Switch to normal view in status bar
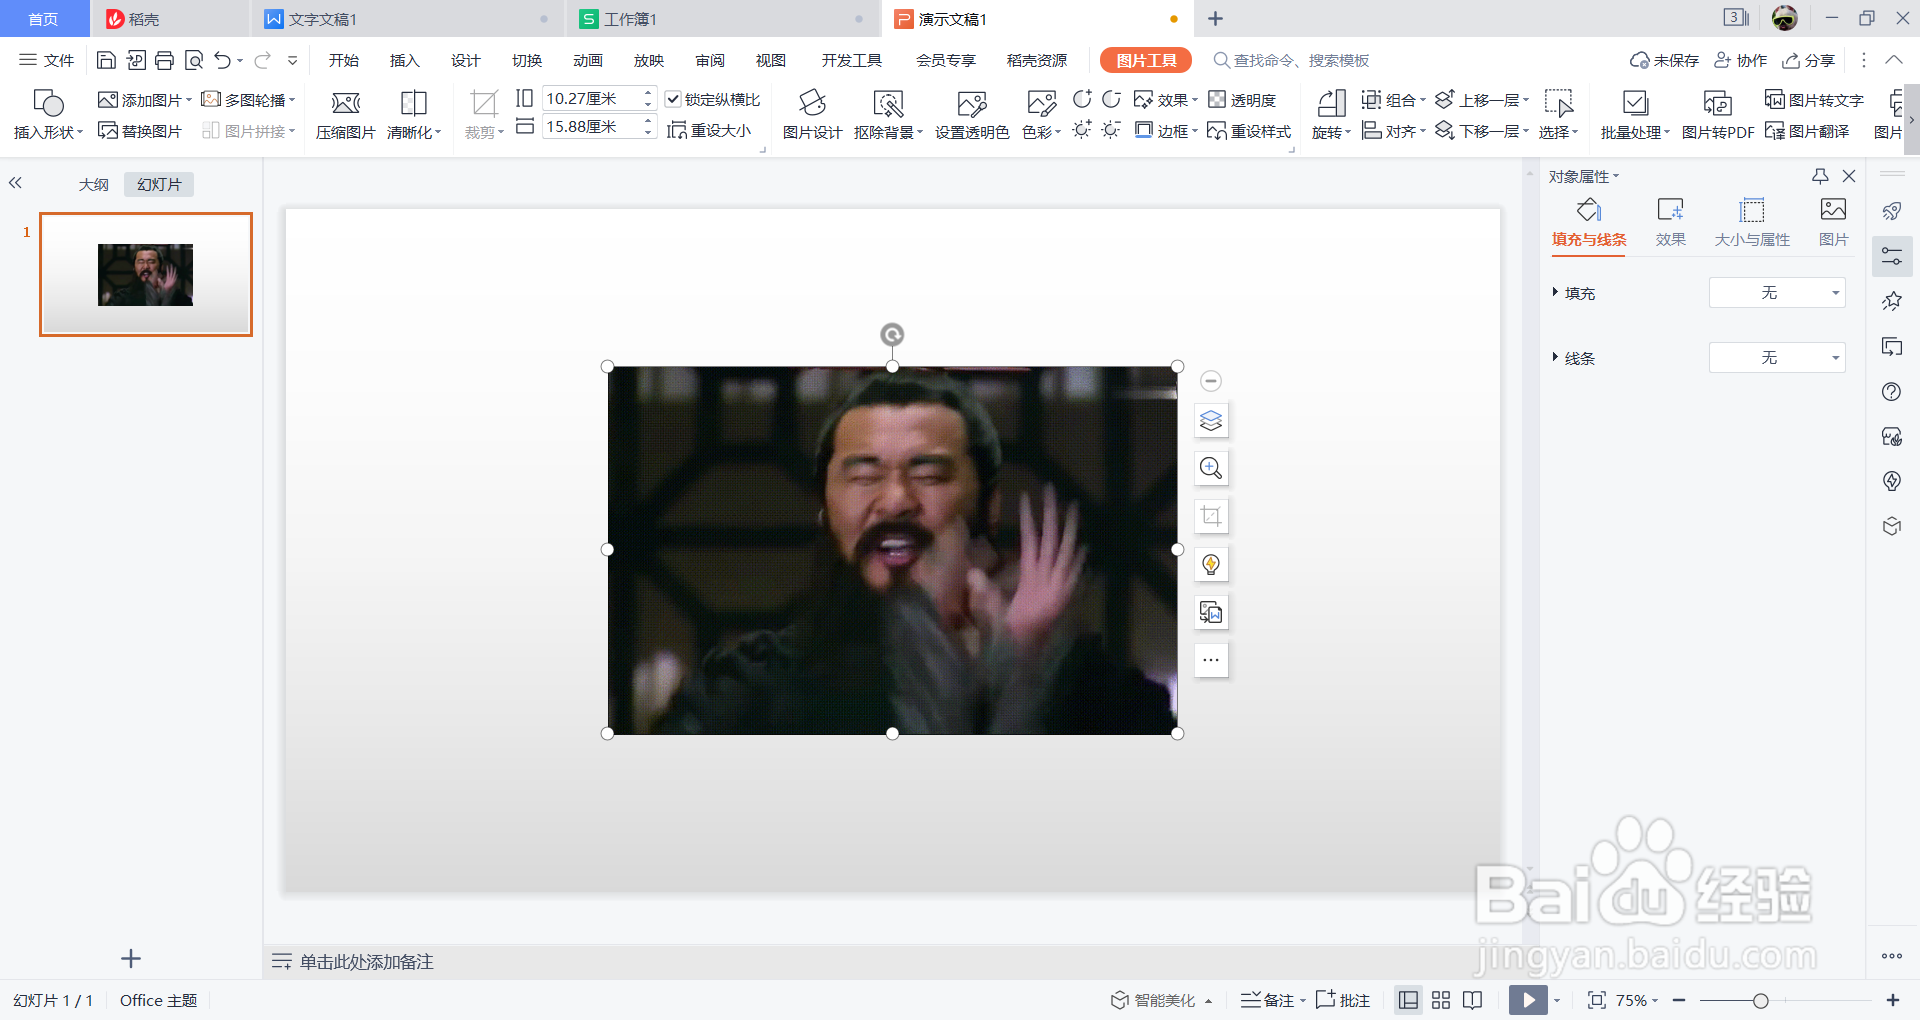This screenshot has height=1020, width=1920. click(1408, 1000)
